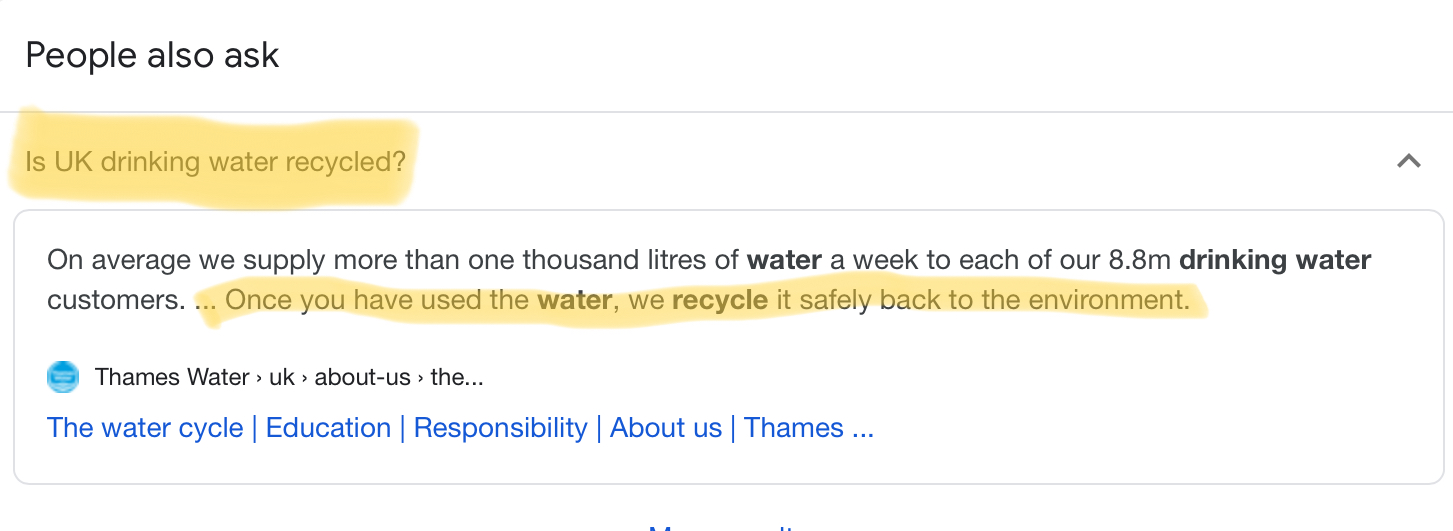Open 'The water cycle' at the link title's start
This screenshot has height=531, width=1453.
point(145,428)
